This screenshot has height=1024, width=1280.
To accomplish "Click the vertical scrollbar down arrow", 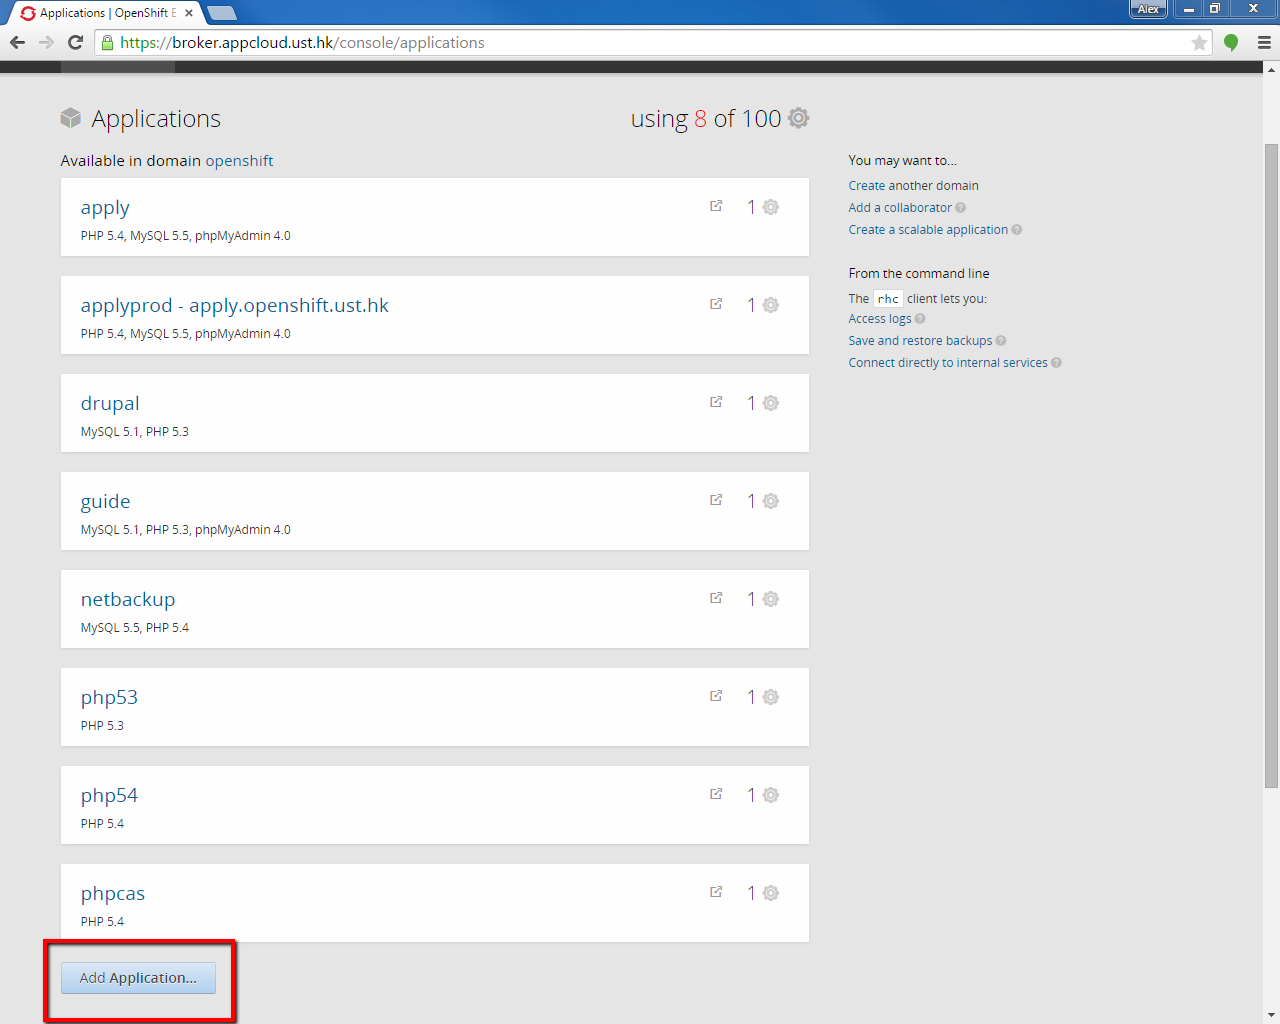I will [1271, 1015].
